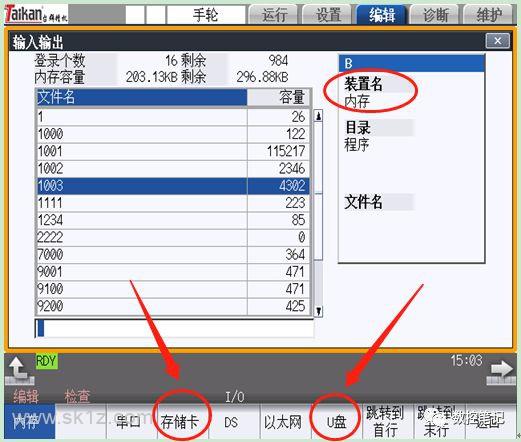Go to the 维护 tab
Screen dimensions: 521x442
click(x=489, y=15)
